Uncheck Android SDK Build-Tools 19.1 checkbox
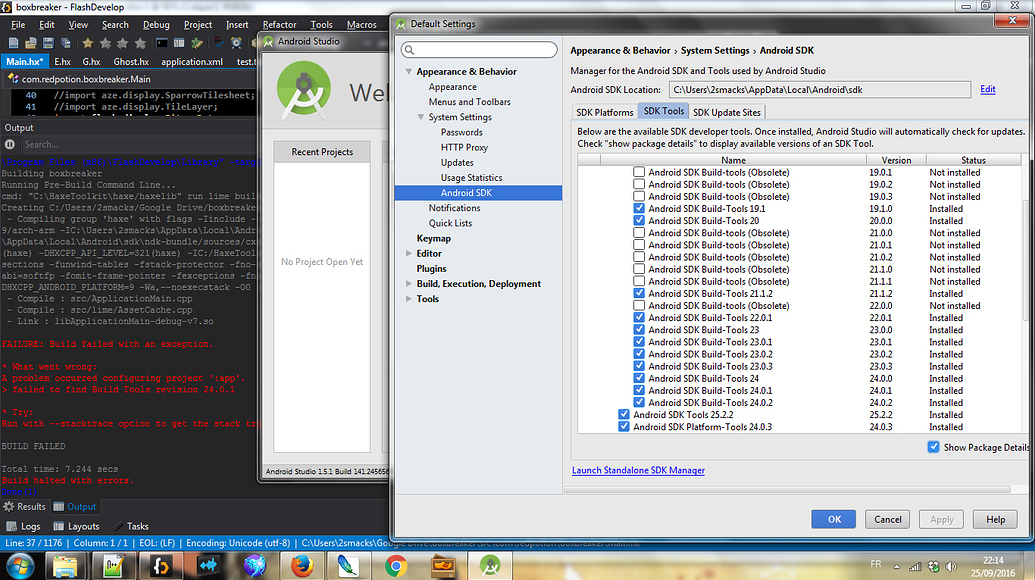Viewport: 1035px width, 580px height. pos(639,209)
